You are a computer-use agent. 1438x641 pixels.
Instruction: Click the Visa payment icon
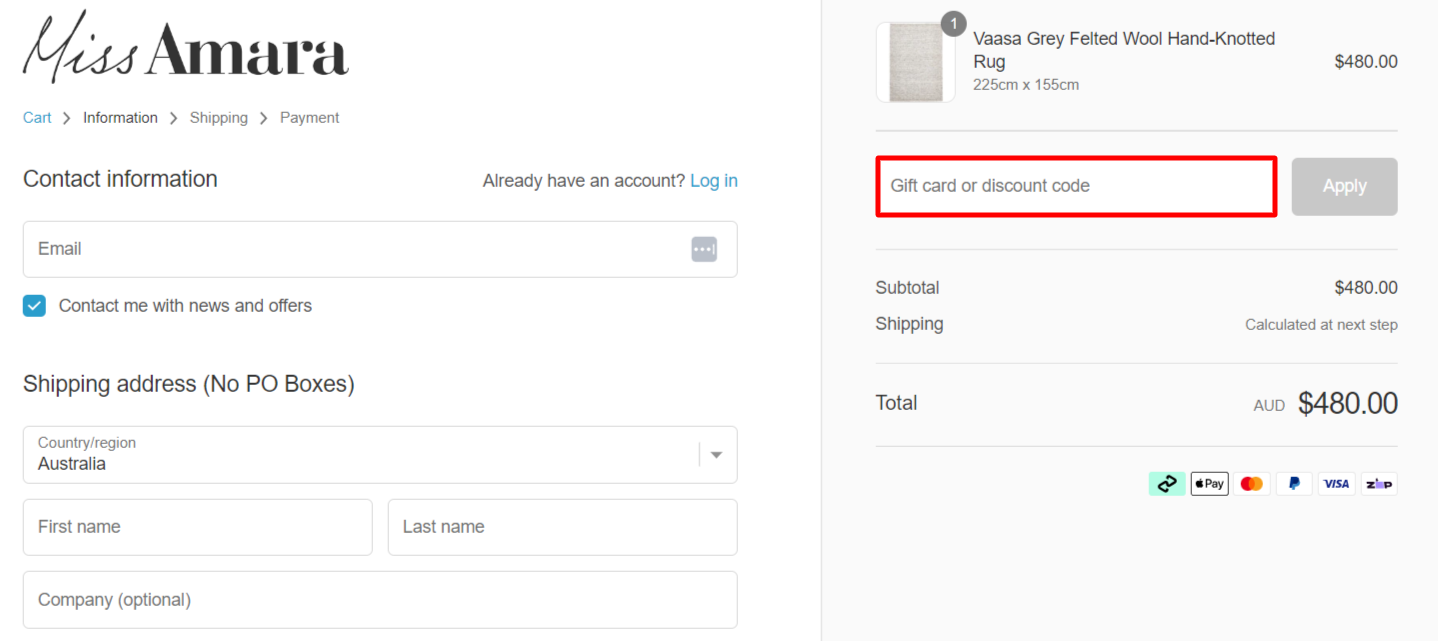point(1336,483)
